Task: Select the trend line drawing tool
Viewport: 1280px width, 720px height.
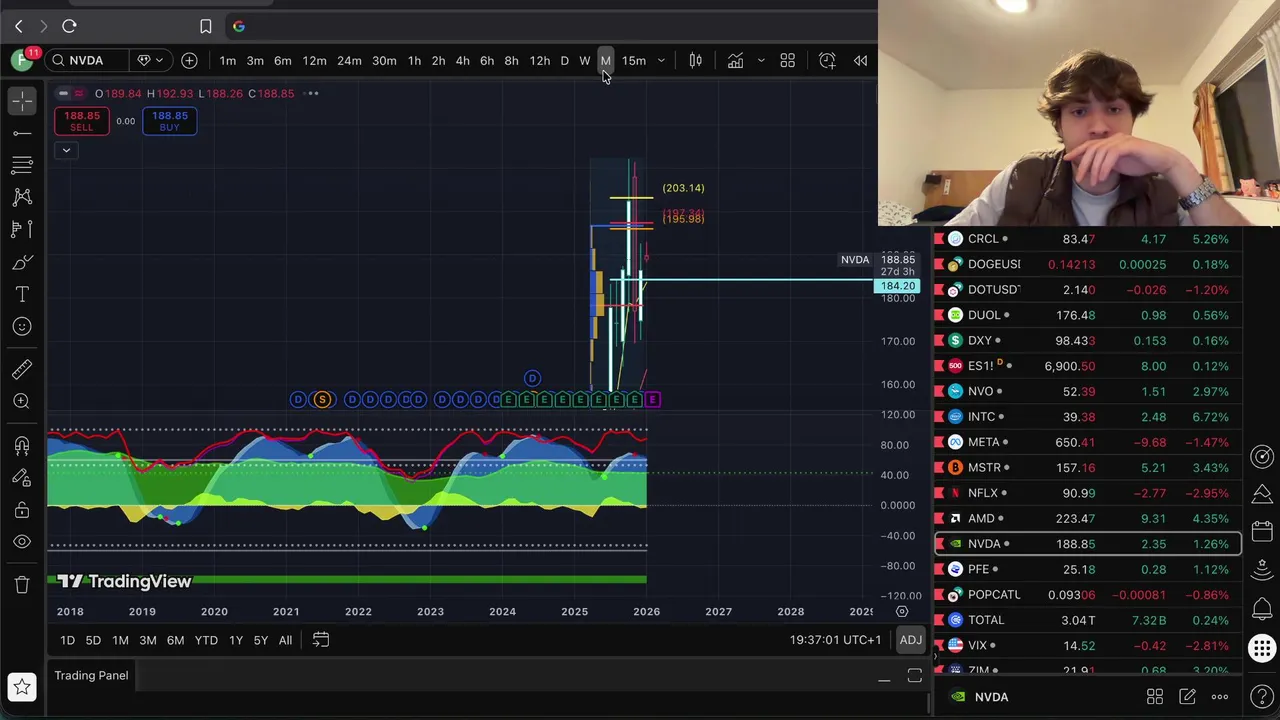Action: [x=22, y=132]
